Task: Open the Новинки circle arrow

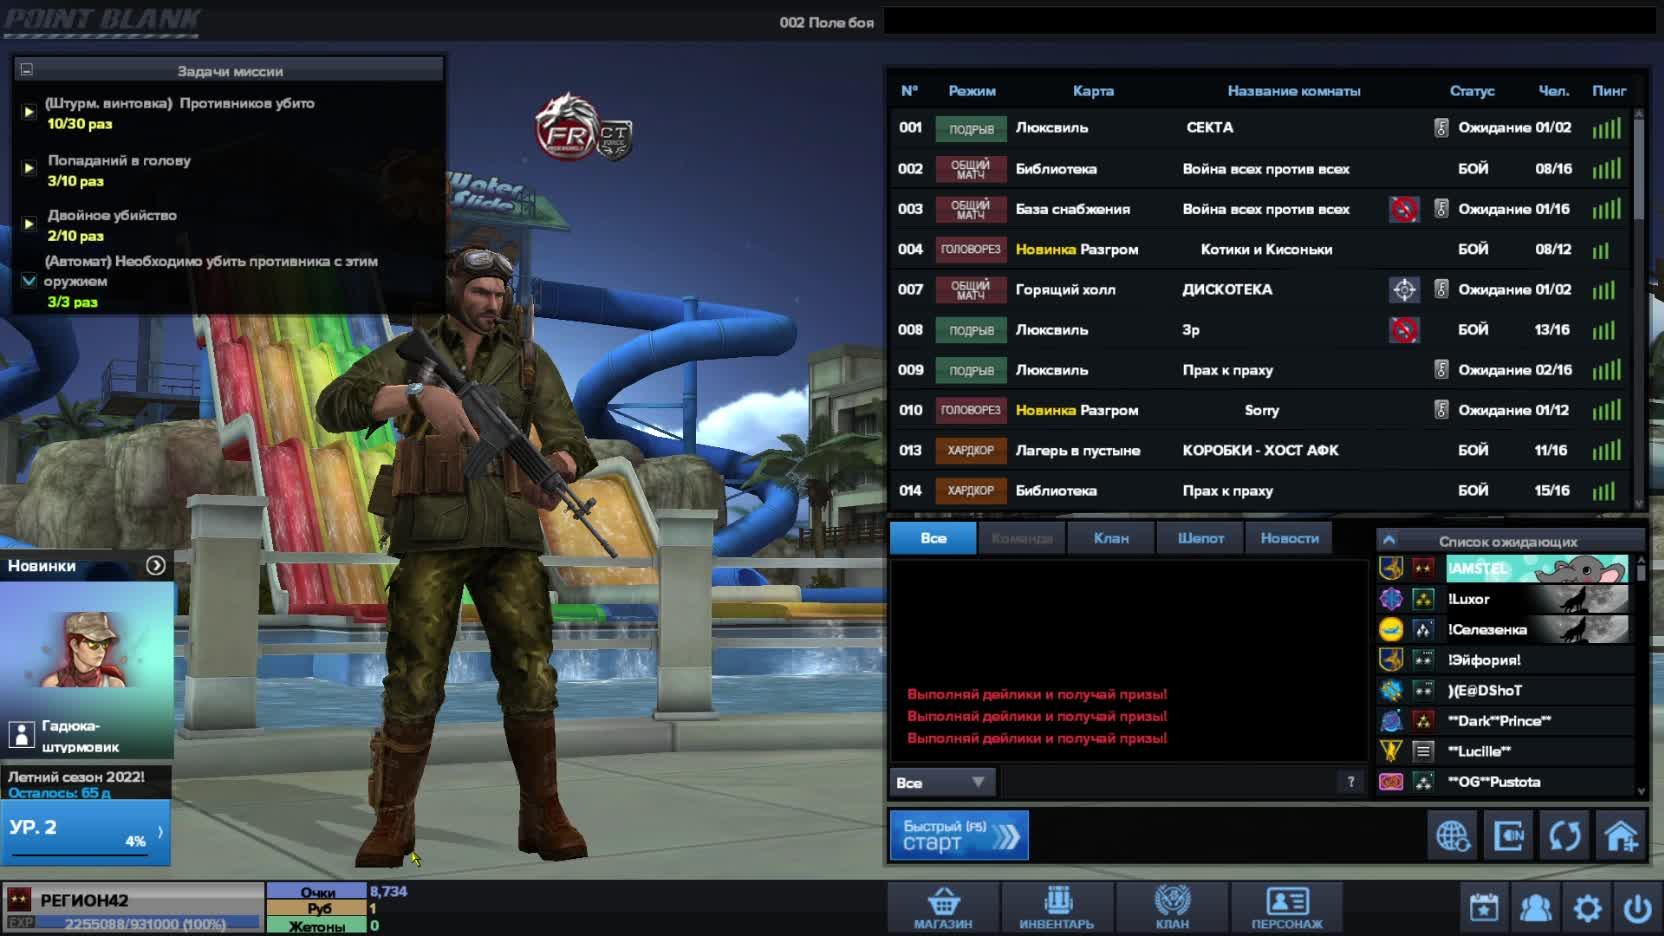Action: (x=156, y=566)
